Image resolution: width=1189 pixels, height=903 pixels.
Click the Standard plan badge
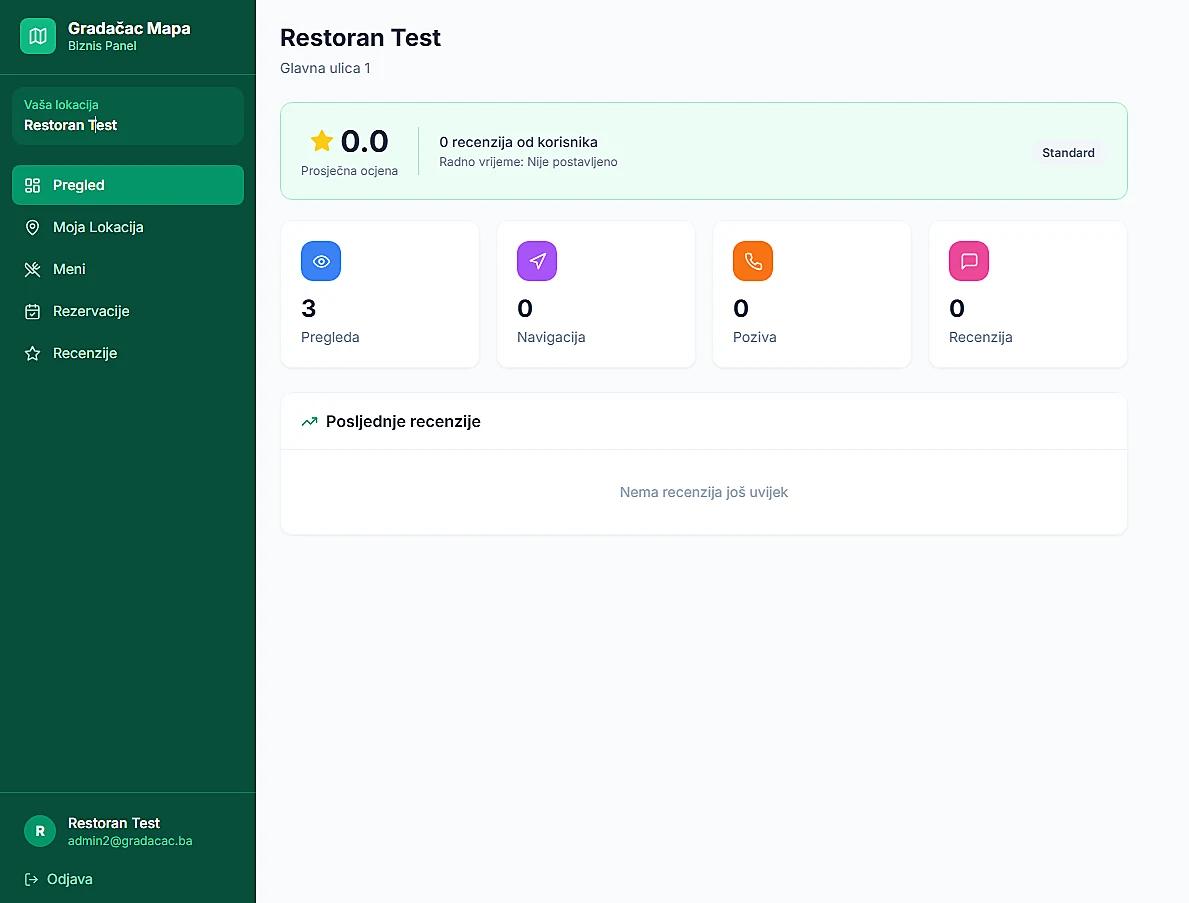1068,152
